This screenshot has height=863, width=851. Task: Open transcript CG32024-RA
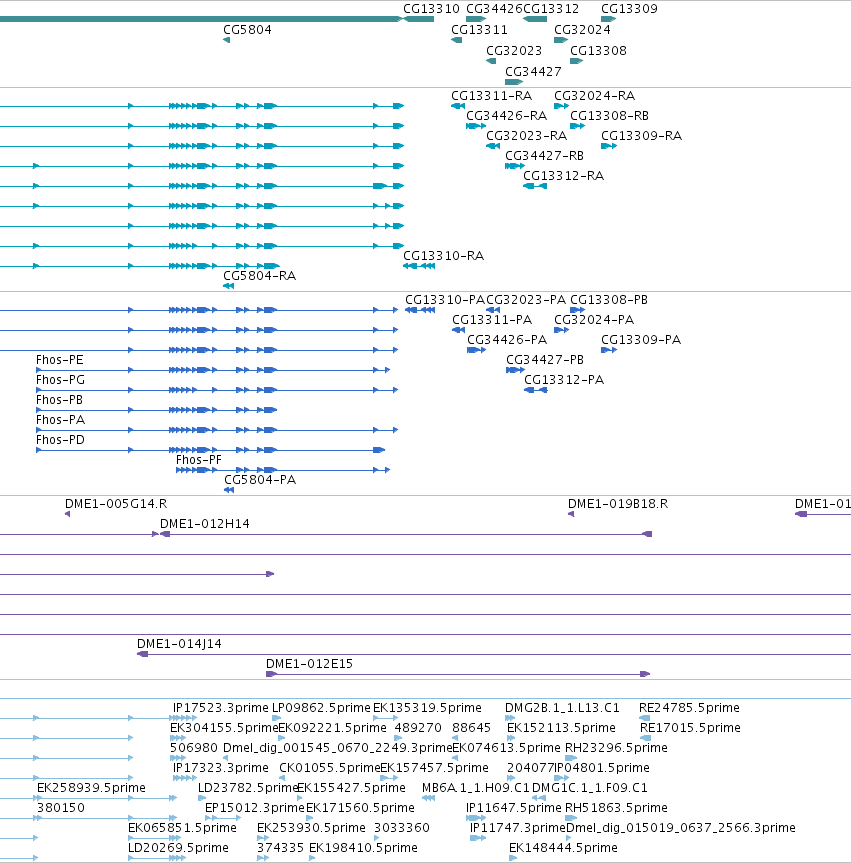click(594, 96)
